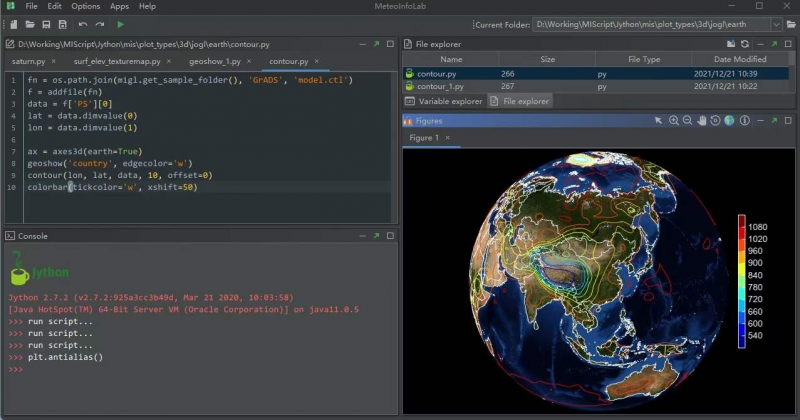
Task: Open the Apps menu
Action: [x=119, y=6]
